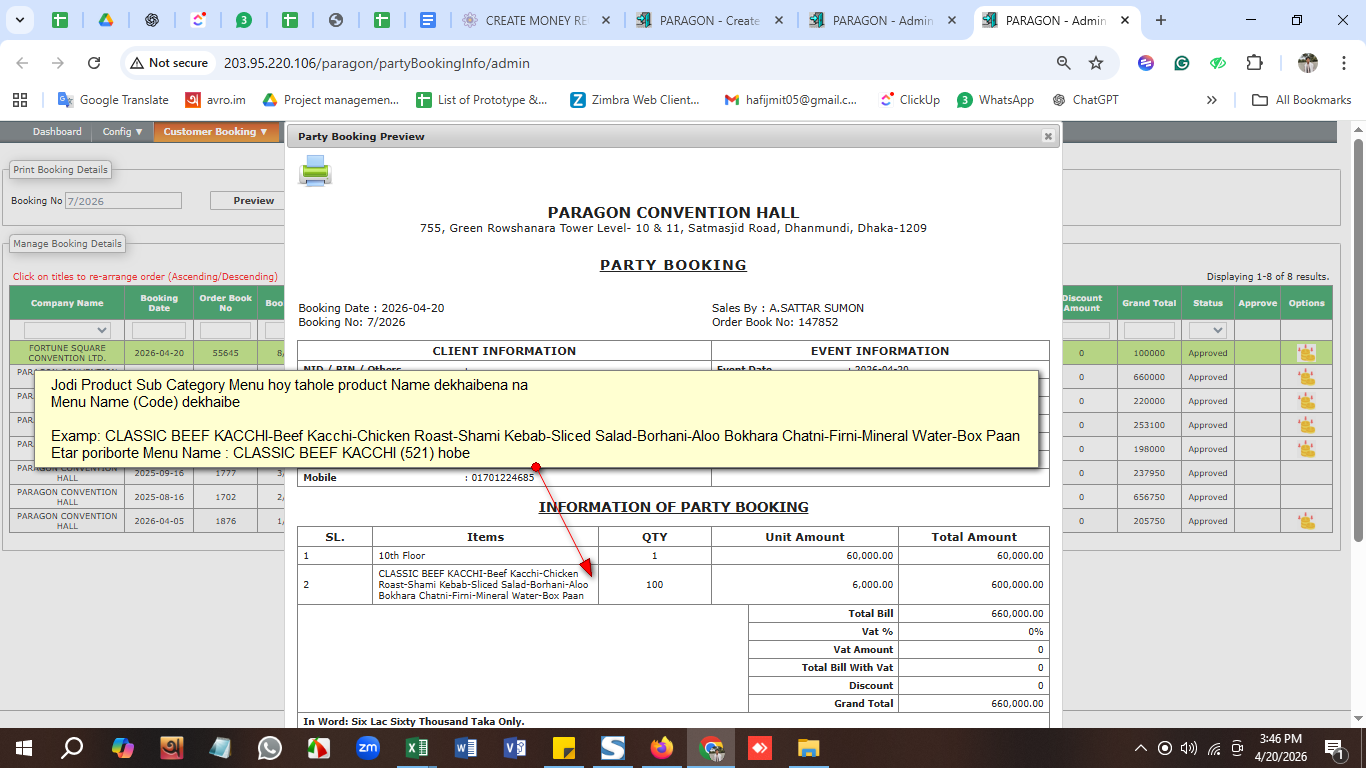Click the browser reload button
Screen dimensions: 1366x768
tap(94, 63)
